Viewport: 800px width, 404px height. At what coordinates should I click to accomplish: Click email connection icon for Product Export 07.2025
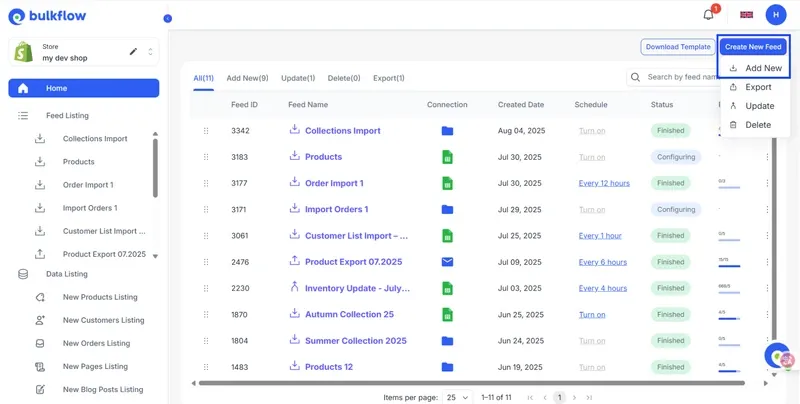(x=447, y=262)
